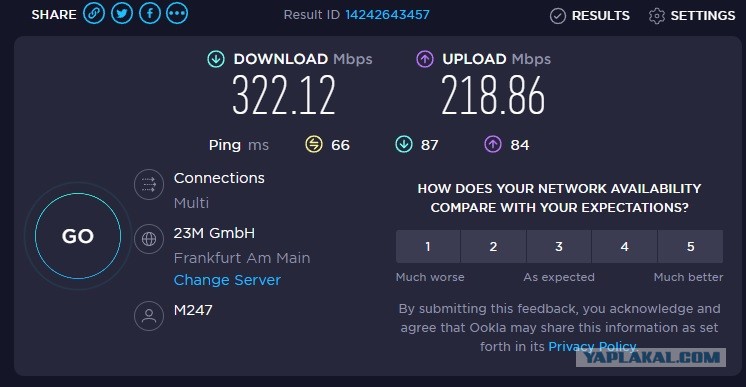The height and width of the screenshot is (387, 746).
Task: Rate network availability as 3
Action: coord(559,247)
